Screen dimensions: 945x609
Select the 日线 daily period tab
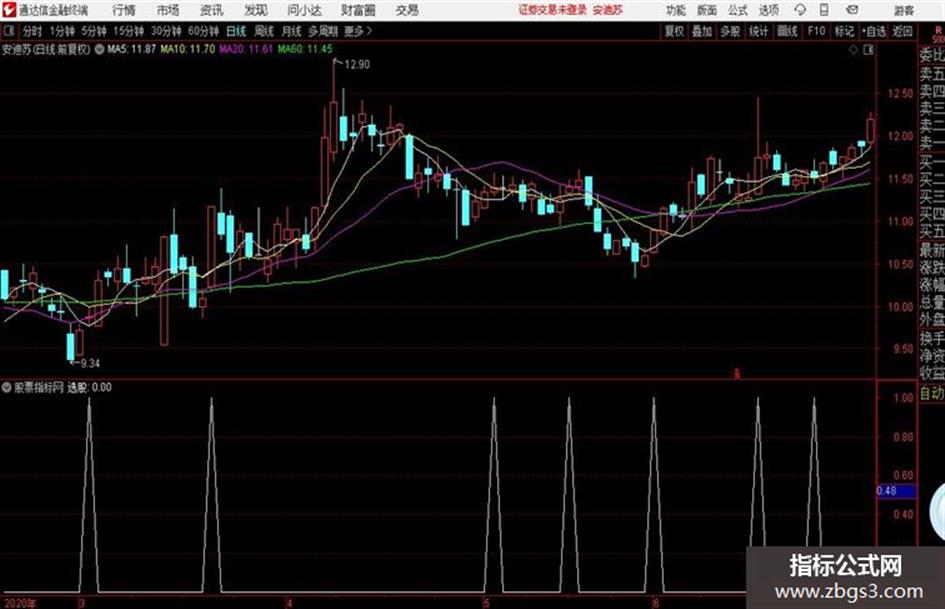coord(236,31)
